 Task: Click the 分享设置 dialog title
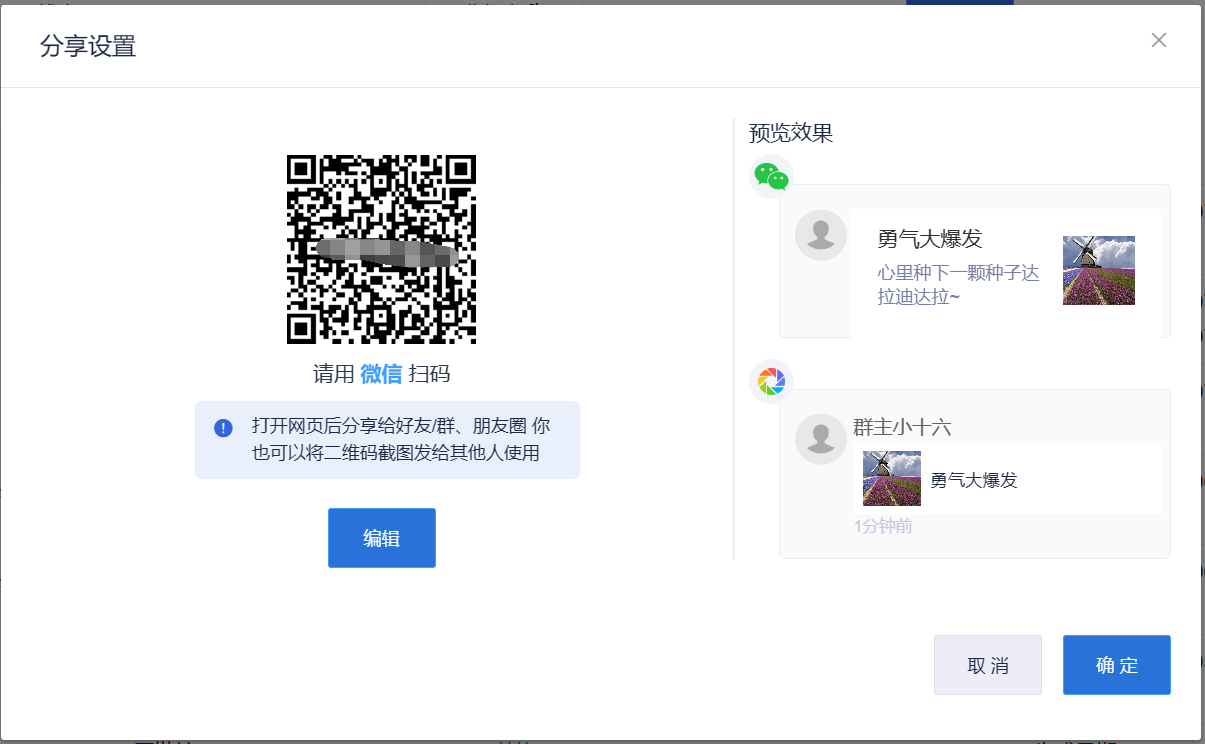click(x=88, y=46)
